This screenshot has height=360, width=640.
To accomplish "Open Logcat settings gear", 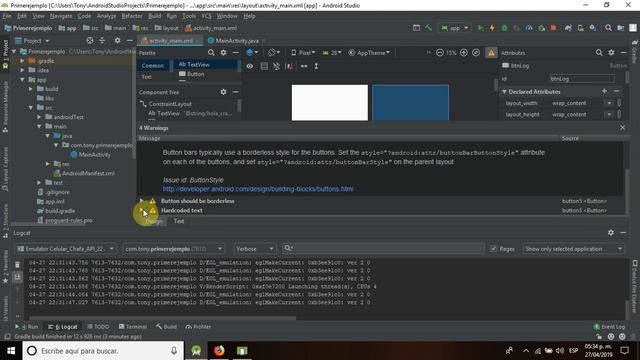I will (x=611, y=232).
